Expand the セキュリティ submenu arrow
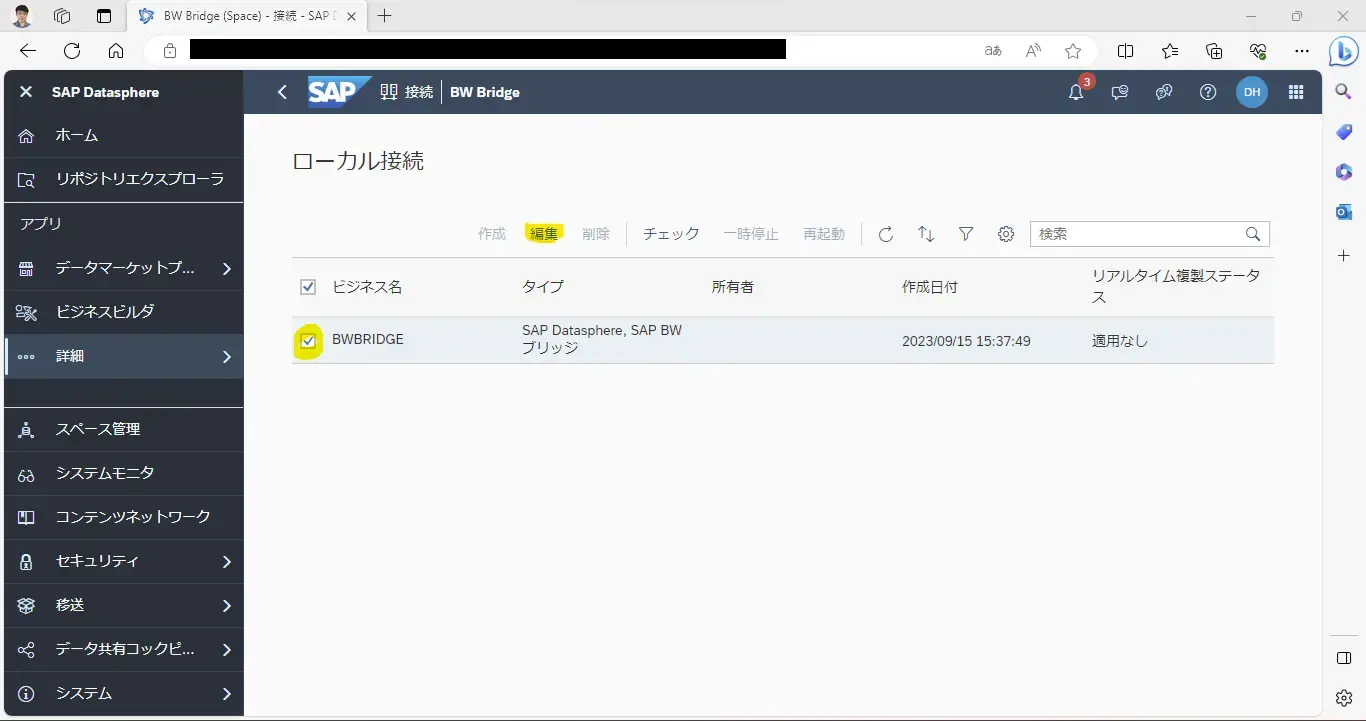This screenshot has height=721, width=1366. (x=227, y=562)
